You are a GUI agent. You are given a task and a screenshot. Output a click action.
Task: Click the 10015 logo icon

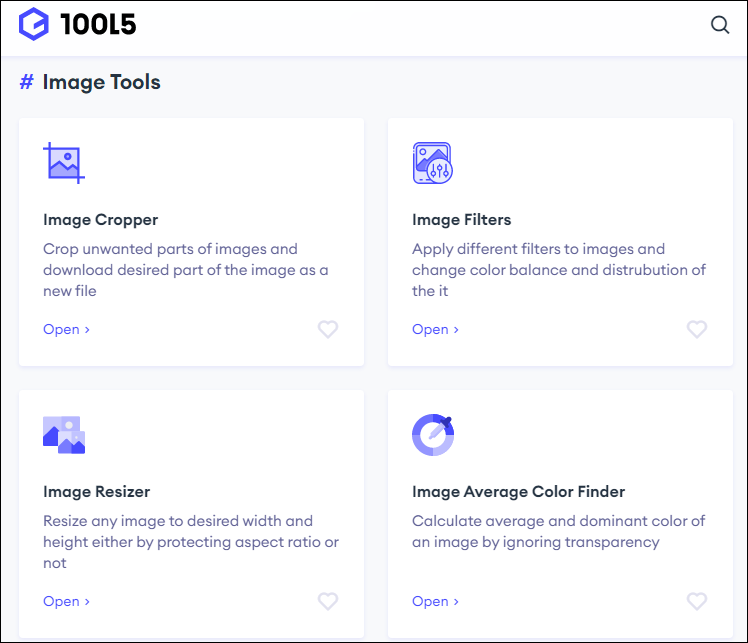click(34, 25)
